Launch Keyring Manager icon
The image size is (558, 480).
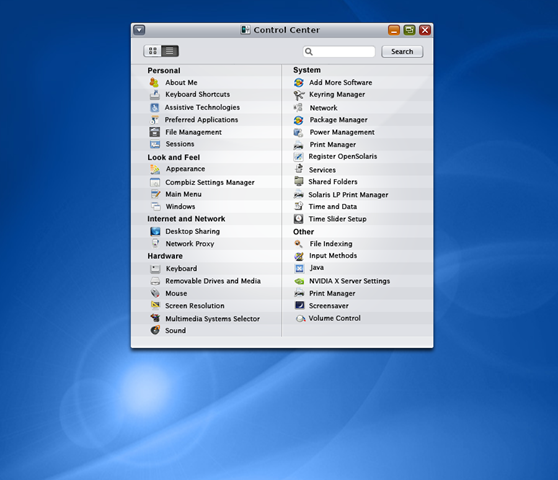[x=299, y=95]
